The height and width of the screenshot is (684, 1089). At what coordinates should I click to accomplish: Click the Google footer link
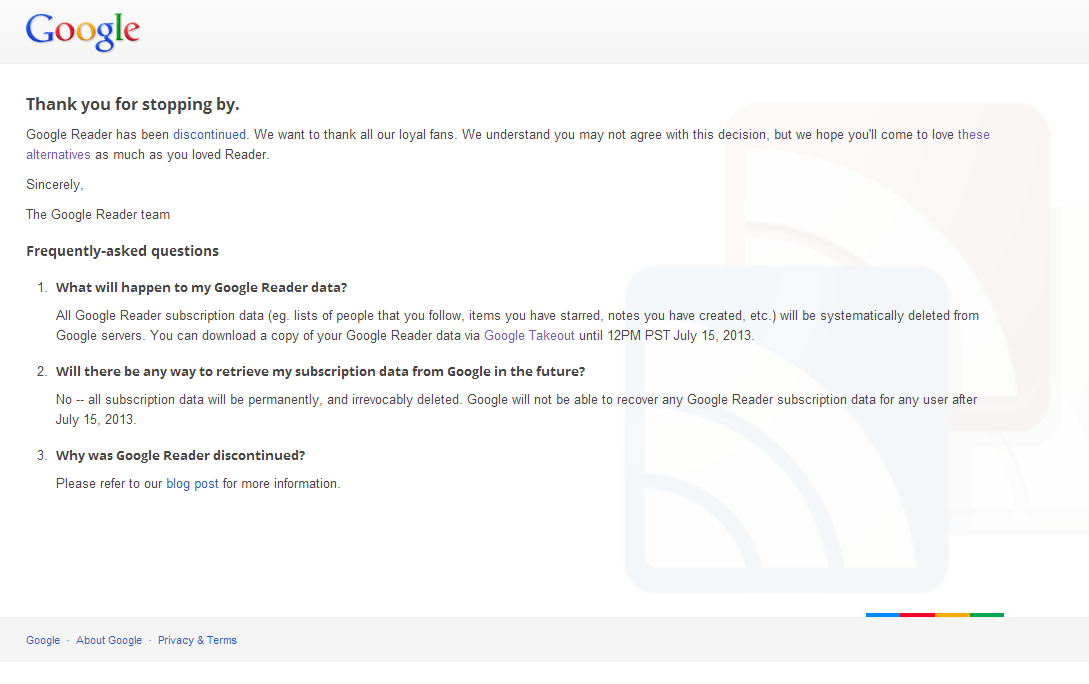(43, 640)
